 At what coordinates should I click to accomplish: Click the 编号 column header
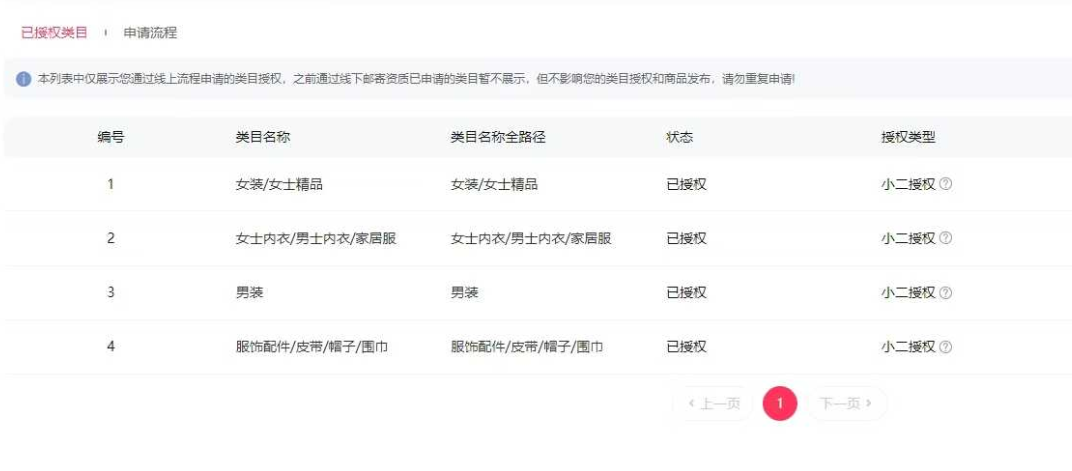pos(111,137)
